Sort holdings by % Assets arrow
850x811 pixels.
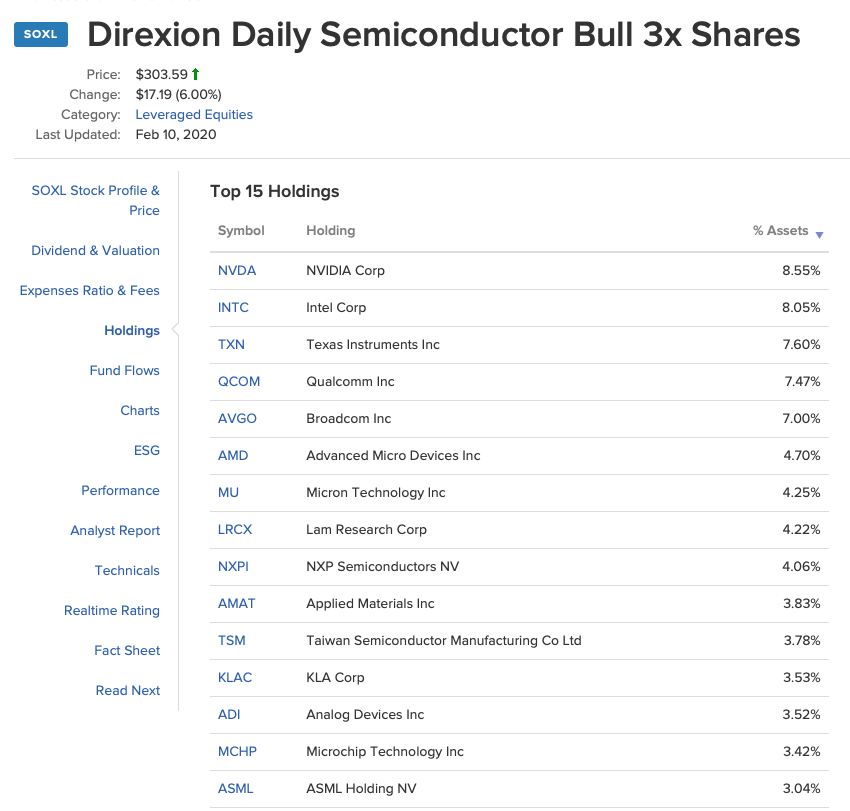point(819,234)
